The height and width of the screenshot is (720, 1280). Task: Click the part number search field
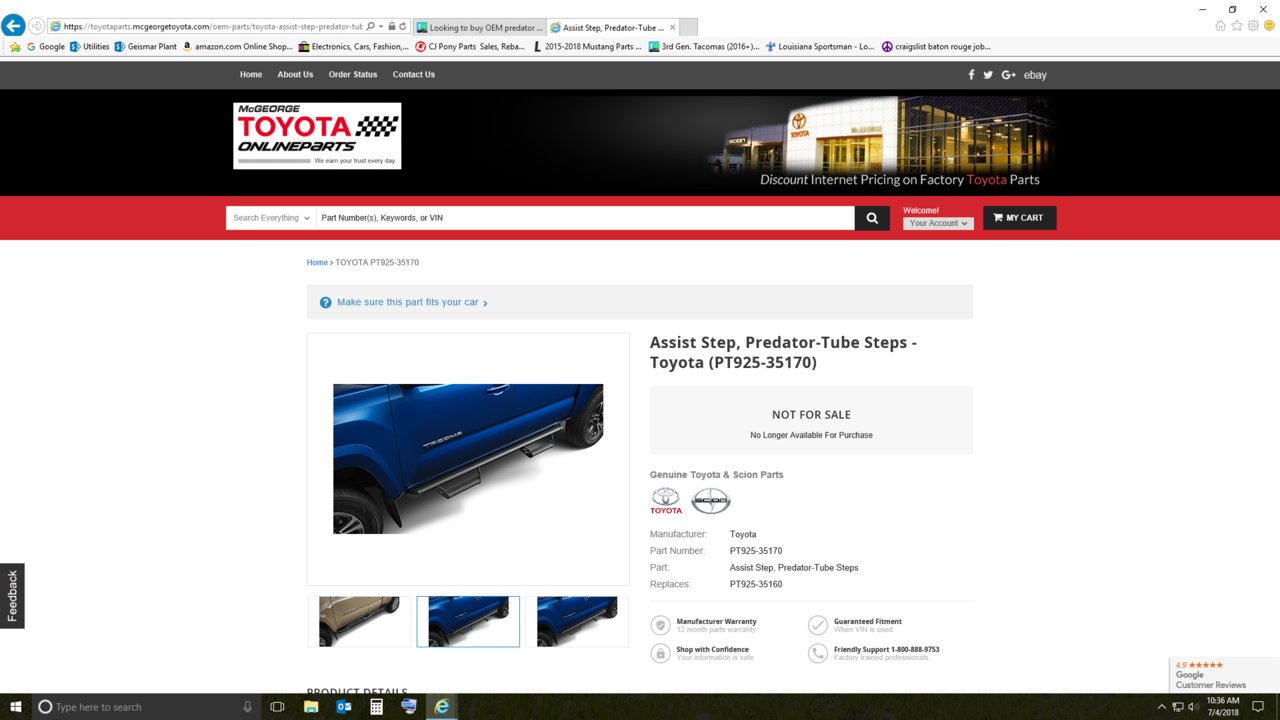585,218
